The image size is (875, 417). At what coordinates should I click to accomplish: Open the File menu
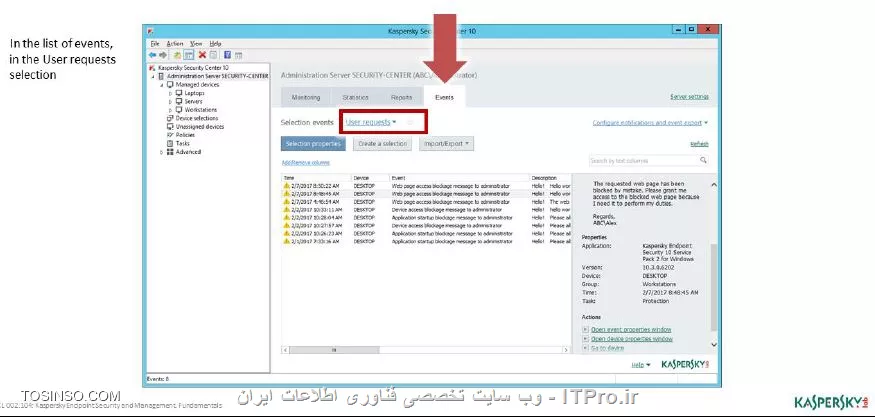[155, 44]
